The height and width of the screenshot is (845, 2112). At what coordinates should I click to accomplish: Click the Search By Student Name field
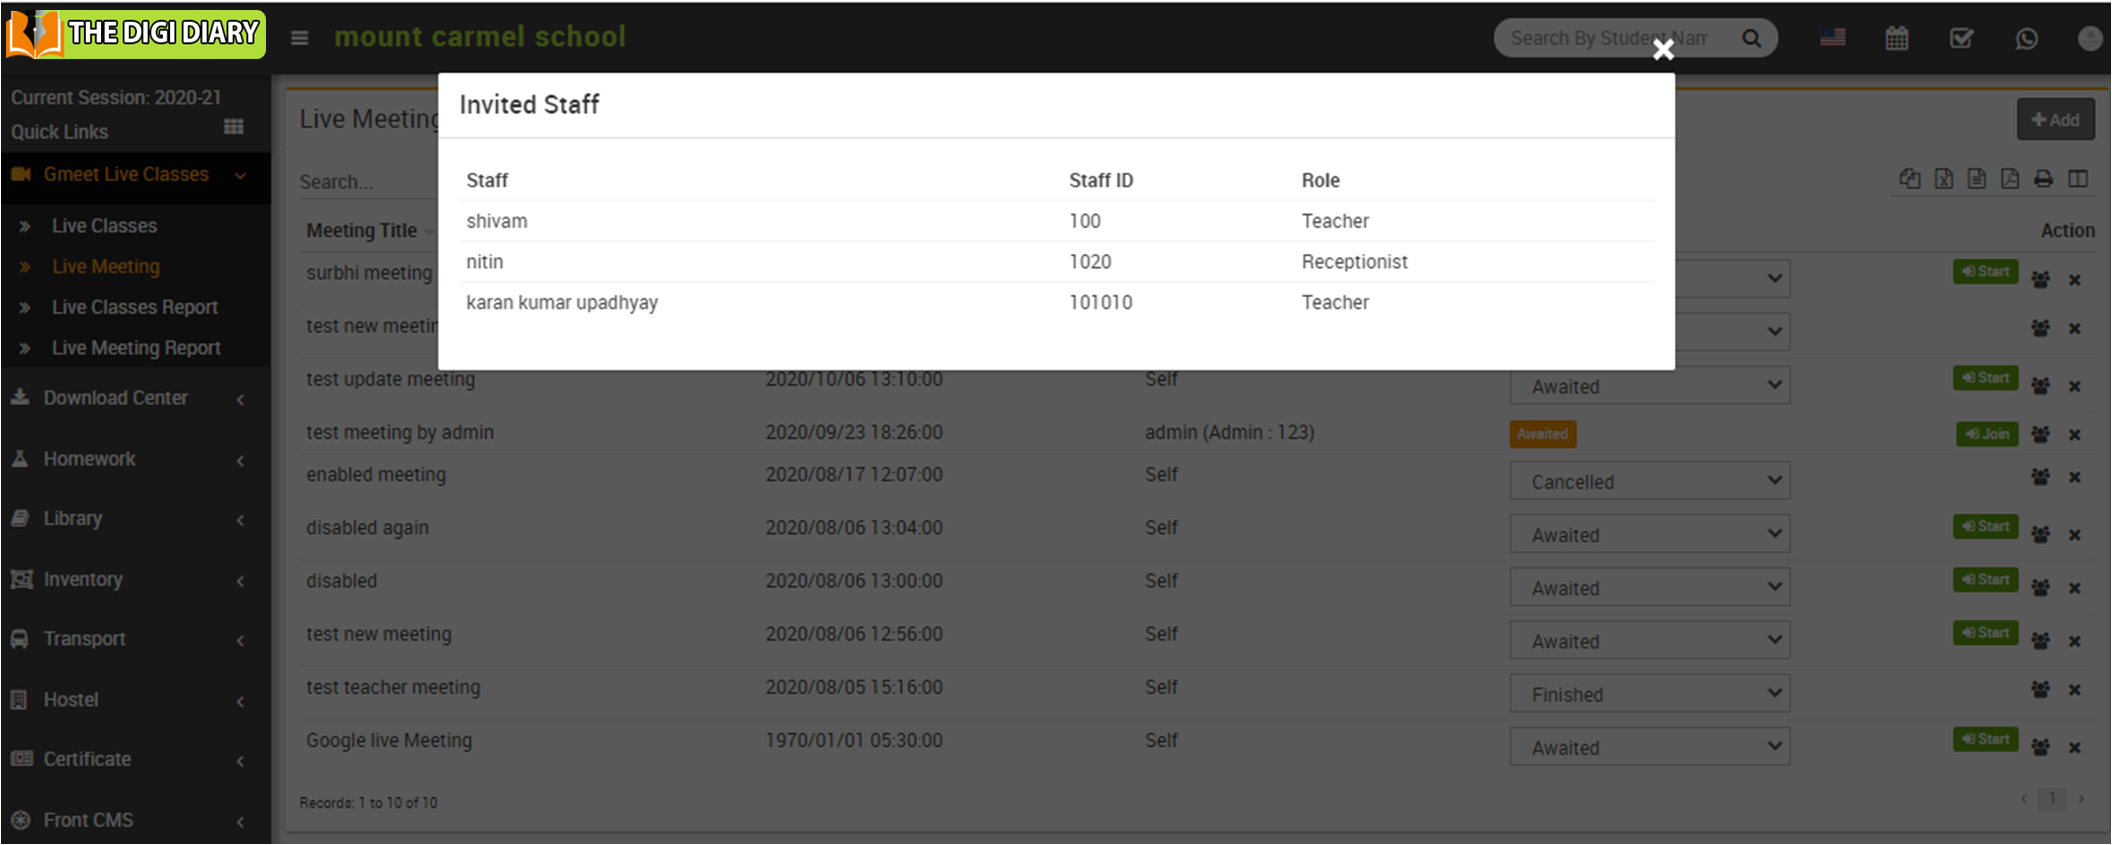1610,38
